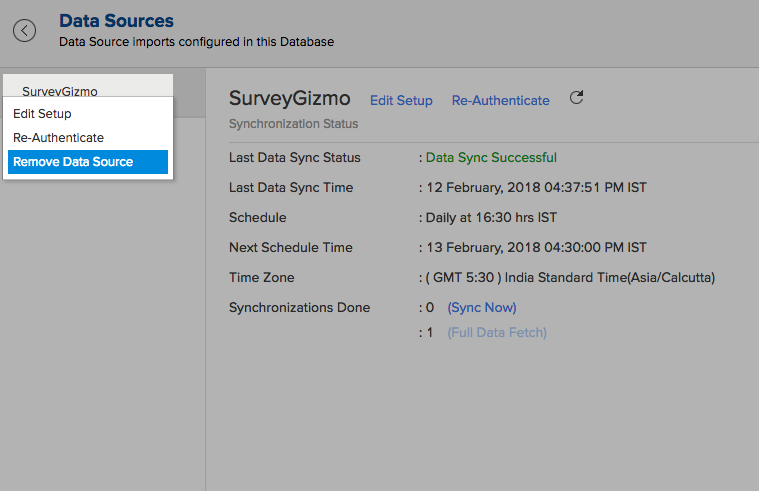Click the India Standard Time zone value

tap(570, 277)
